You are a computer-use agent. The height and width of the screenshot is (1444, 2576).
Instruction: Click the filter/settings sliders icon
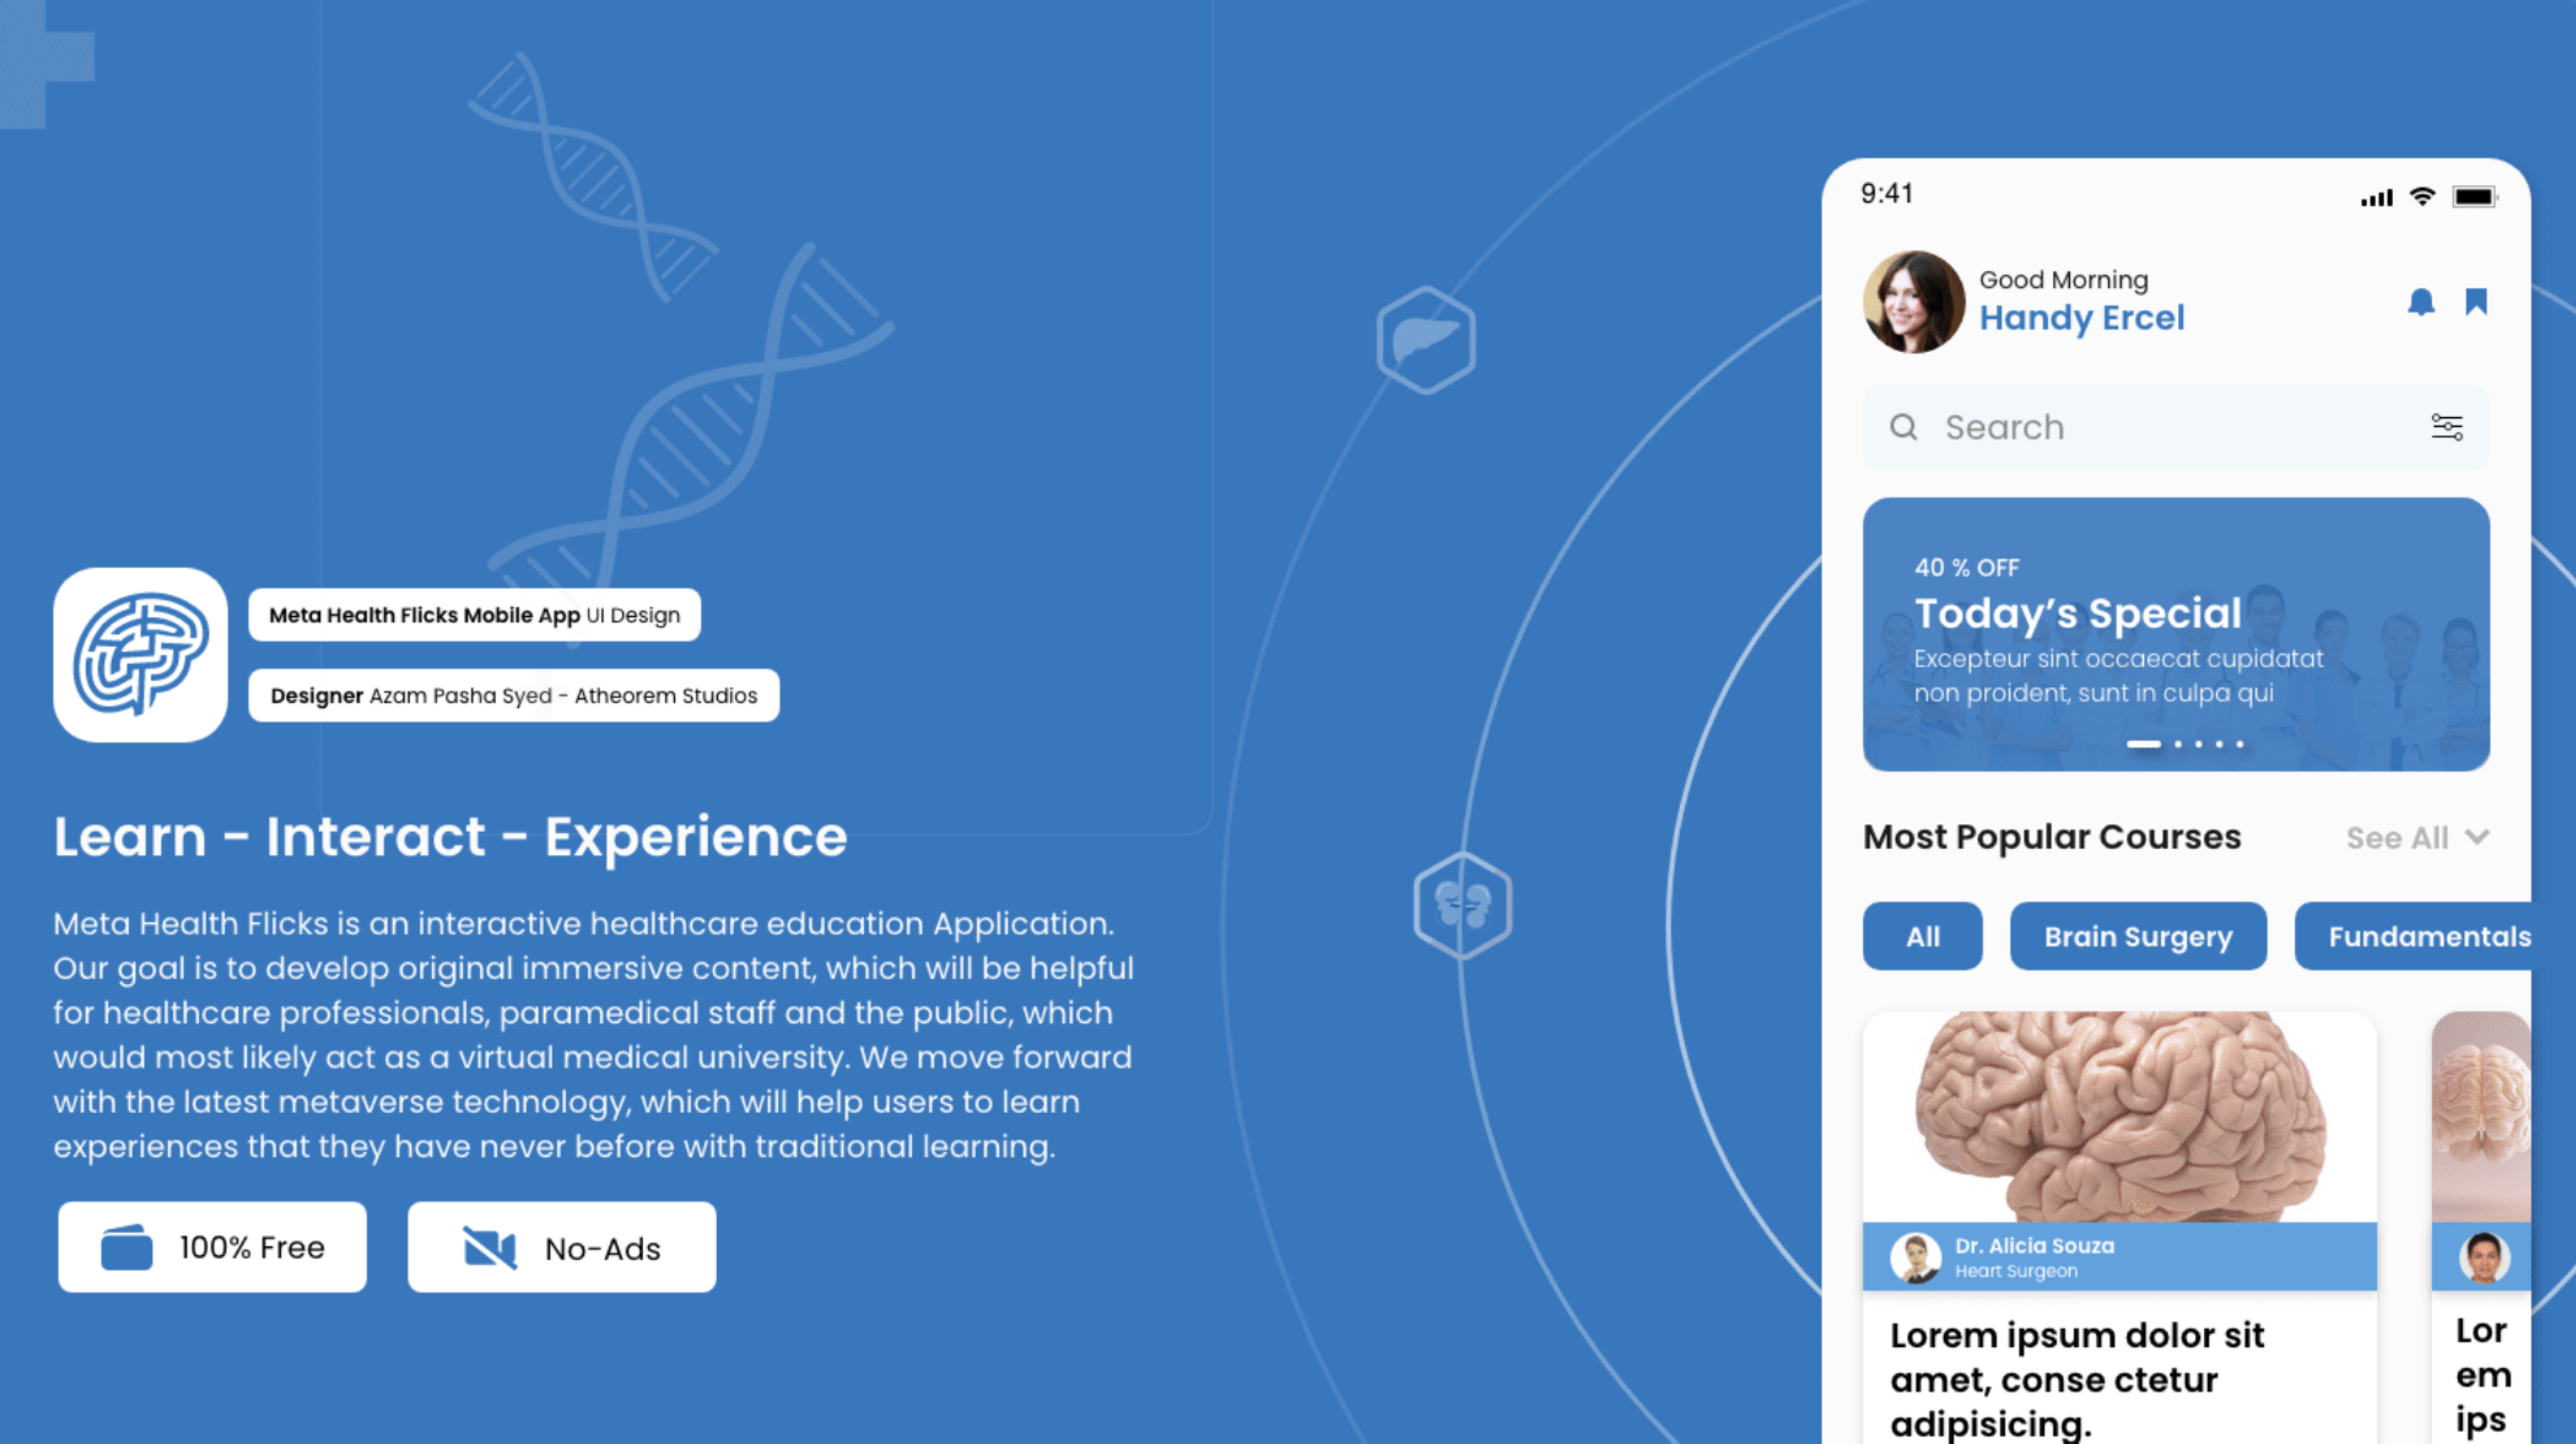point(2449,426)
